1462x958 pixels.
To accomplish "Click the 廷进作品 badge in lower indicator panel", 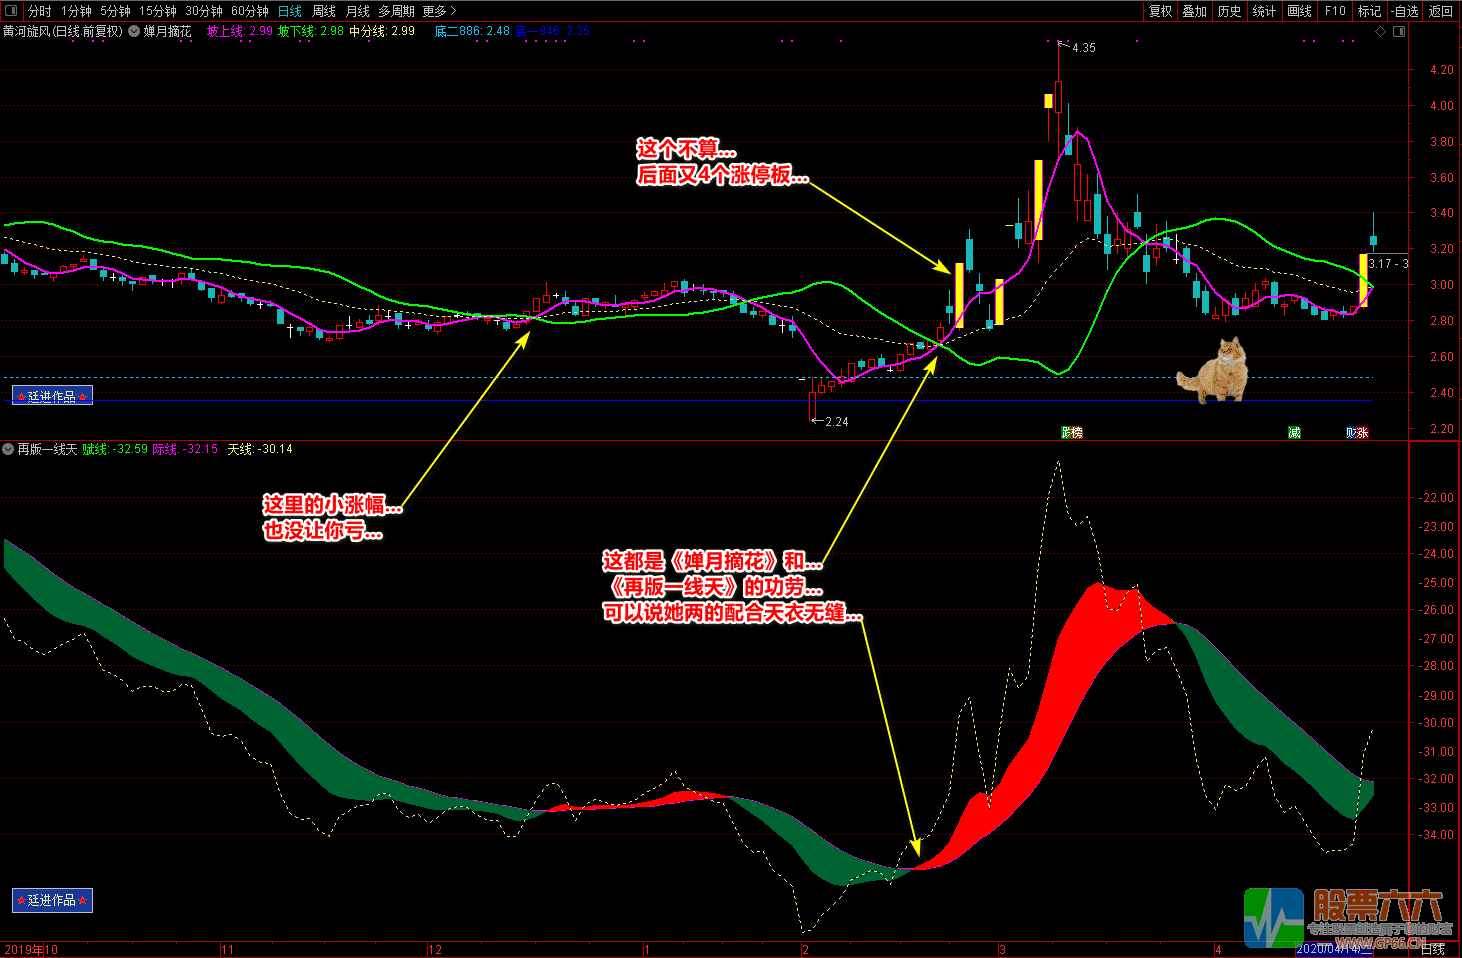I will [52, 900].
